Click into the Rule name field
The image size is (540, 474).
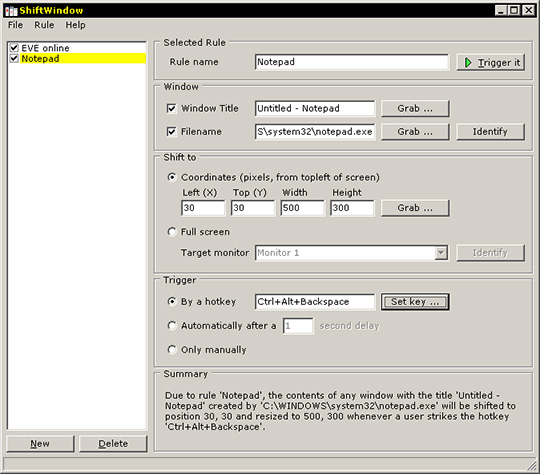pos(352,62)
